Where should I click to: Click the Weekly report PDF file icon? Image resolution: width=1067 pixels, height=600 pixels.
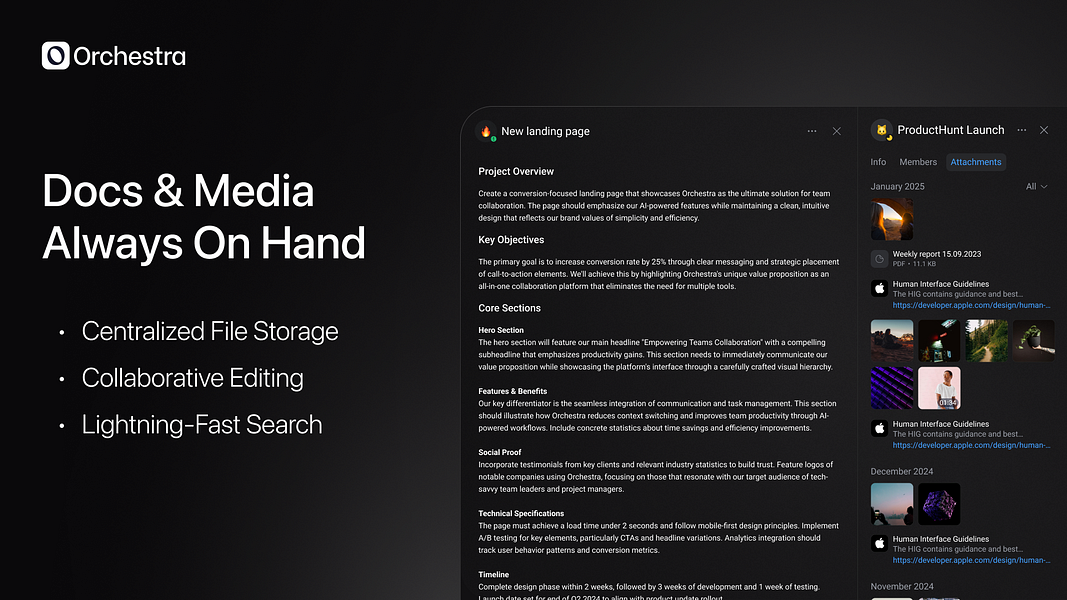879,259
